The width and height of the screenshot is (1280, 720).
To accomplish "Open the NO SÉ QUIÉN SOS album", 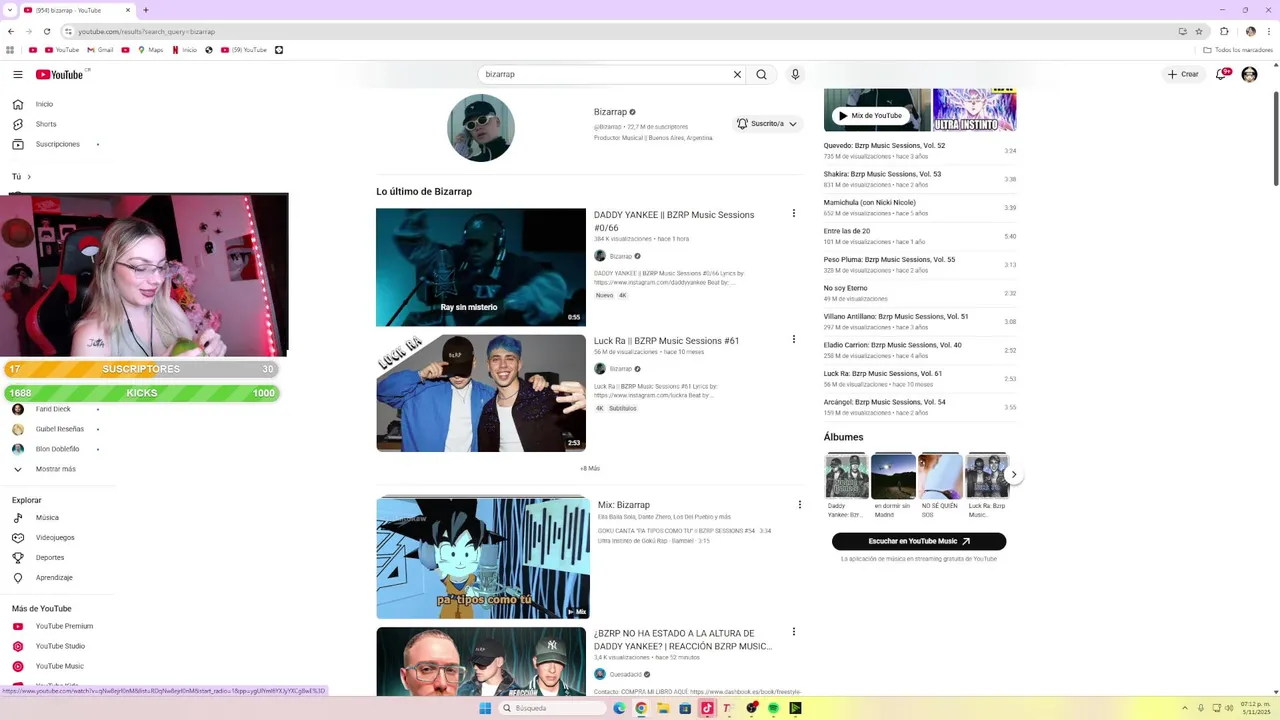I will click(940, 485).
